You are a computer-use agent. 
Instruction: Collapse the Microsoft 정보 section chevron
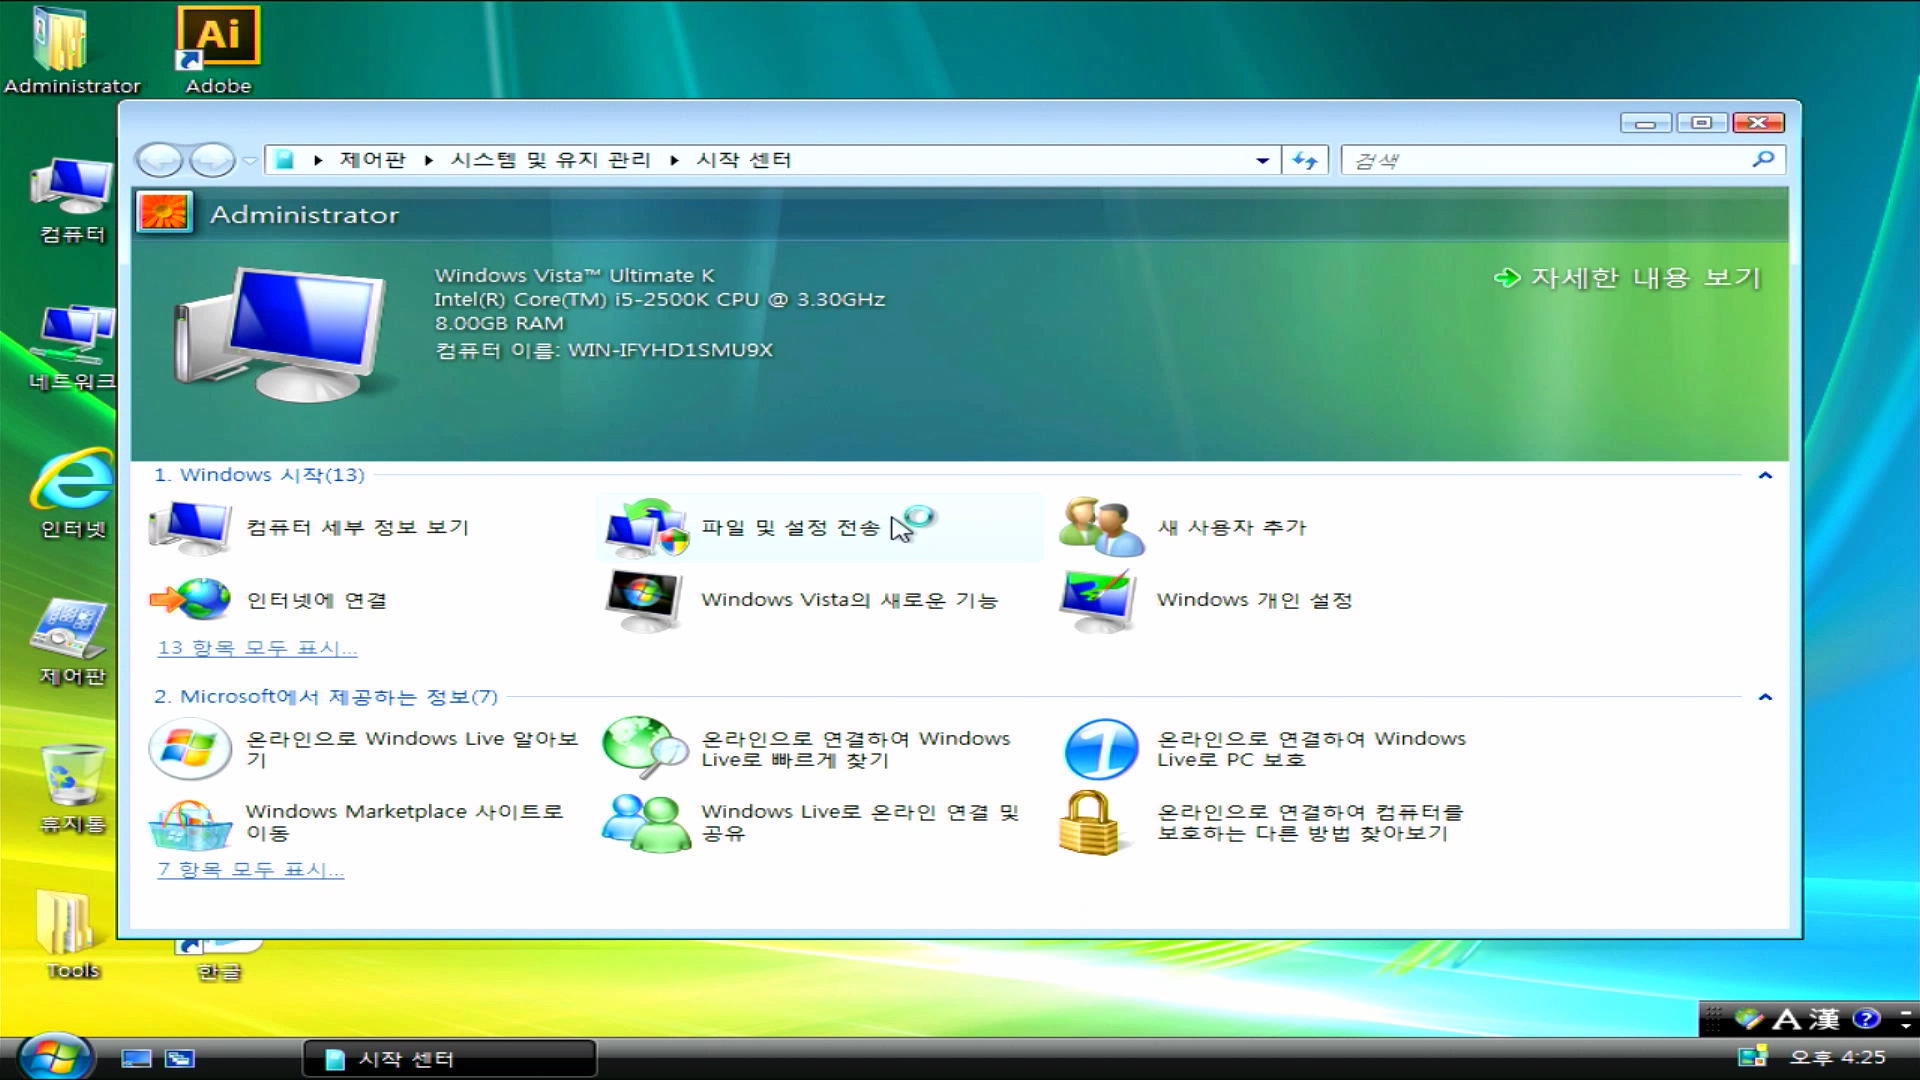[1765, 697]
